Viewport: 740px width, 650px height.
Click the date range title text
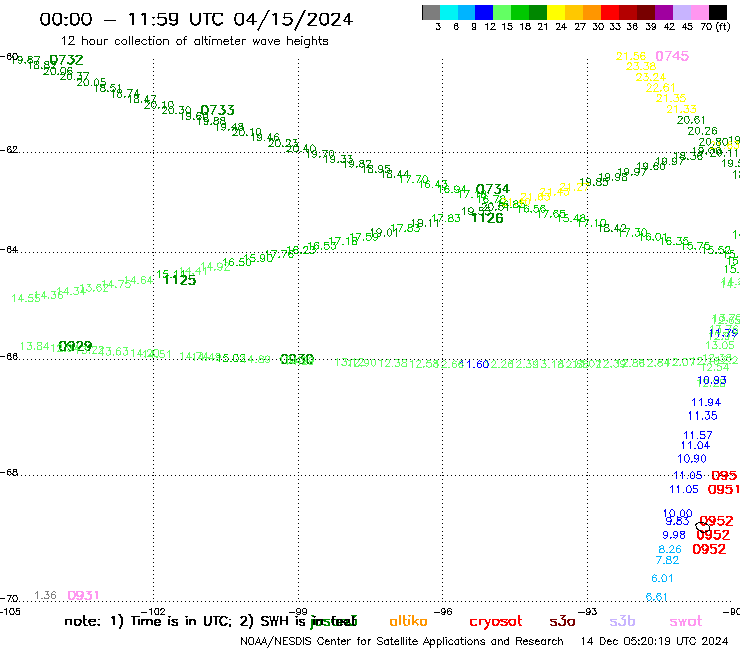196,19
